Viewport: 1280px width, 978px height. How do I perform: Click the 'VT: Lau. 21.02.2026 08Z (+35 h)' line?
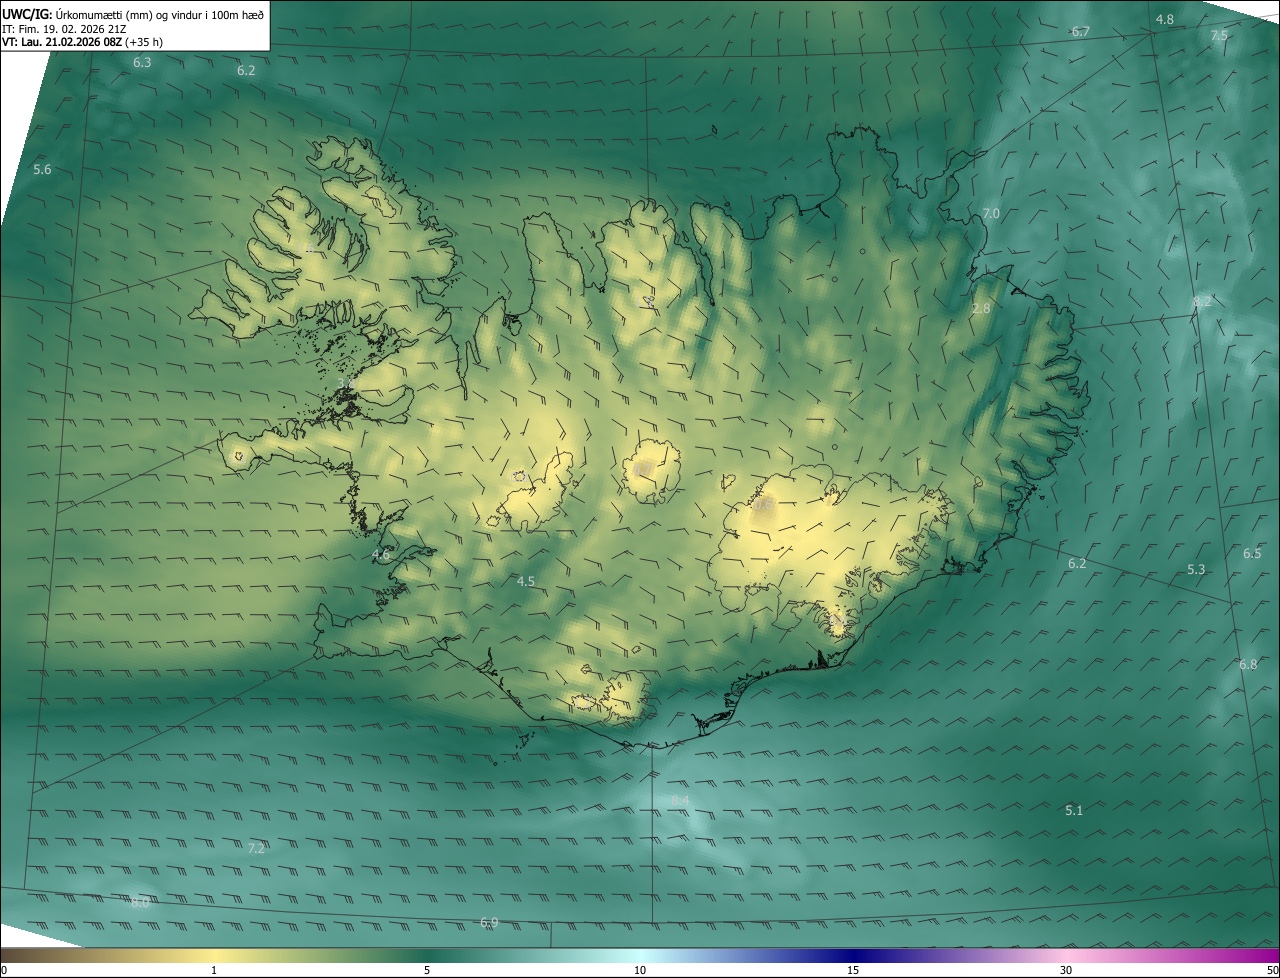(x=82, y=42)
